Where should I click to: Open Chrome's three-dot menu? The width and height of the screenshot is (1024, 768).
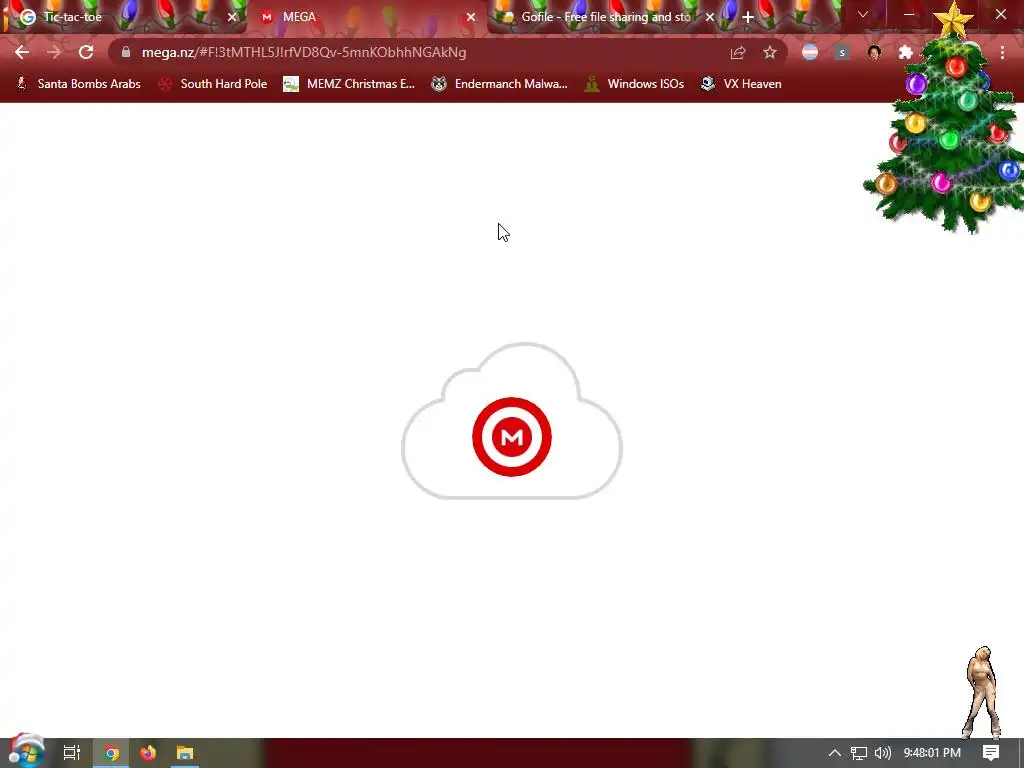[1002, 52]
